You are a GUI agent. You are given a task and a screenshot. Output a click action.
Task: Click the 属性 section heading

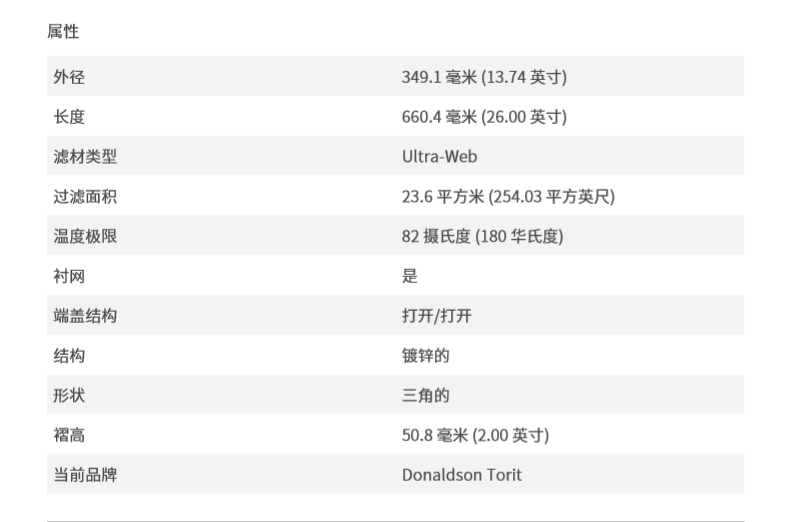[x=63, y=32]
